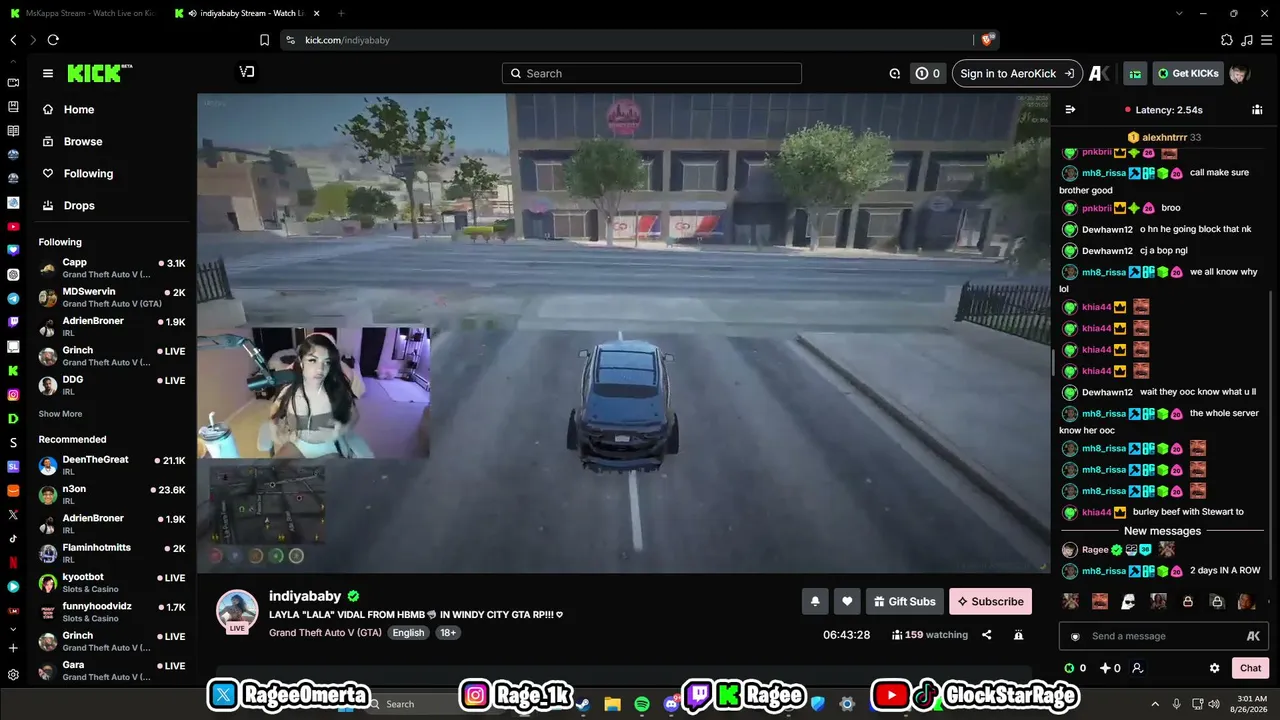Open MDSwervin's channel
1280x720 pixels.
click(x=112, y=297)
